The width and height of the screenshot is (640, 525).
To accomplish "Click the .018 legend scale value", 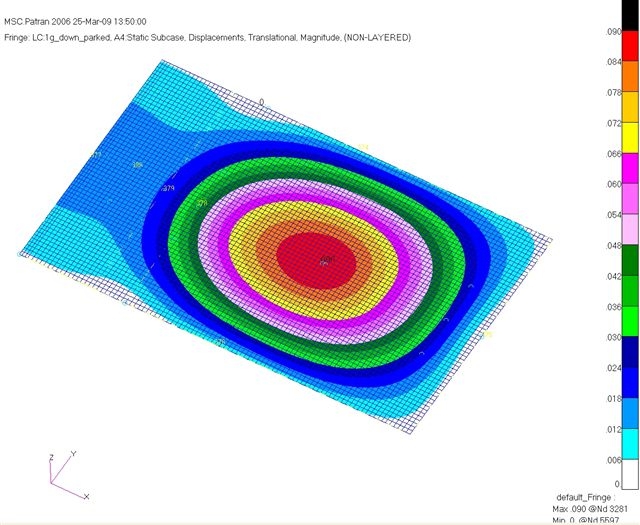I will pyautogui.click(x=613, y=399).
